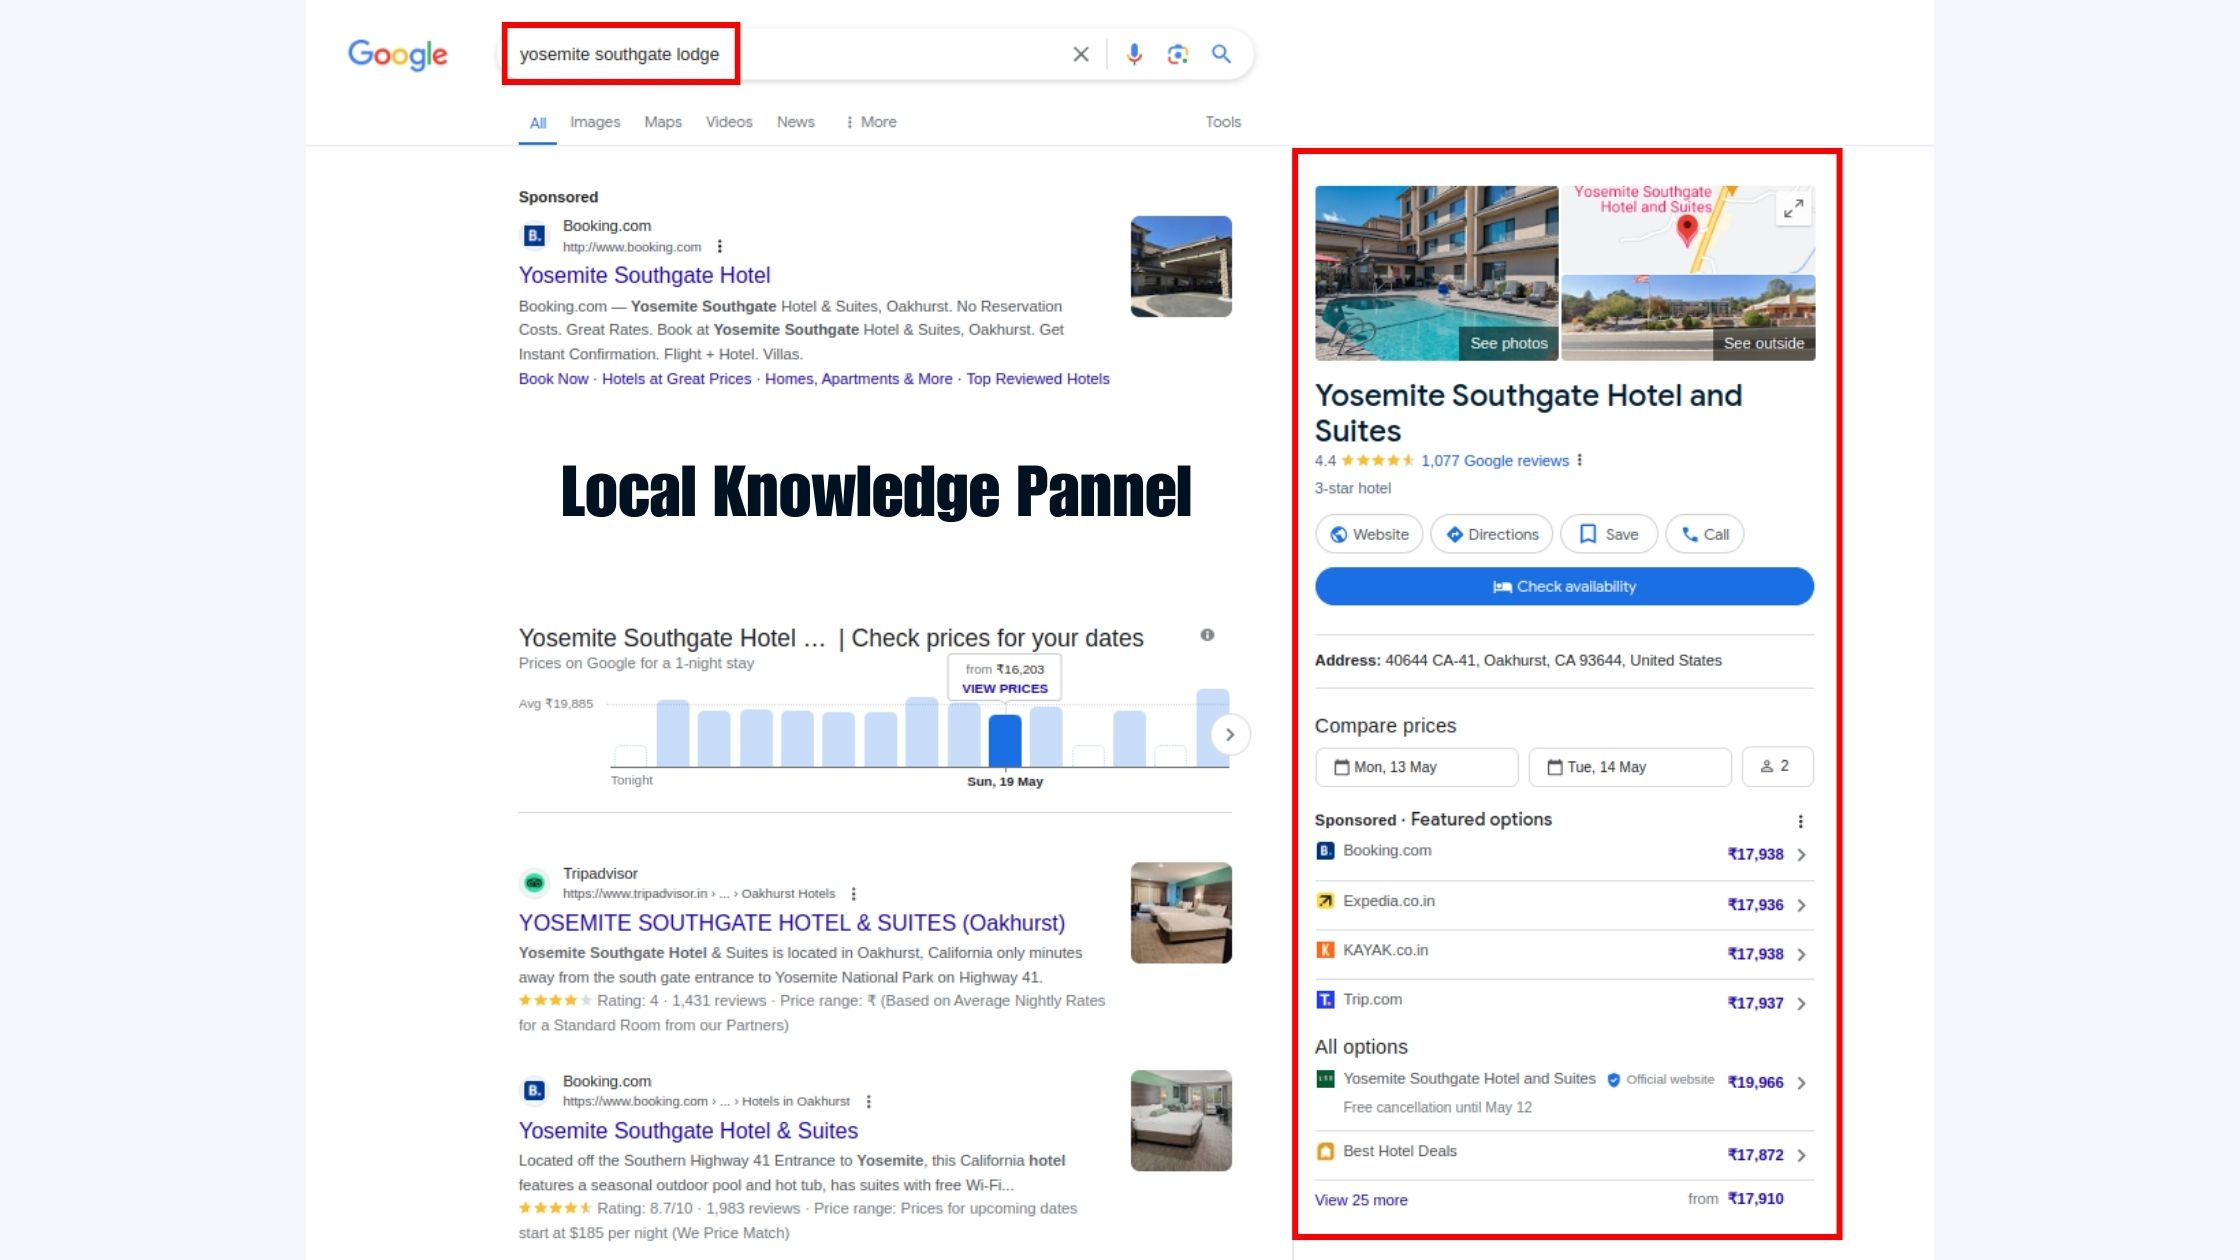Click the voice search microphone icon

[x=1133, y=54]
